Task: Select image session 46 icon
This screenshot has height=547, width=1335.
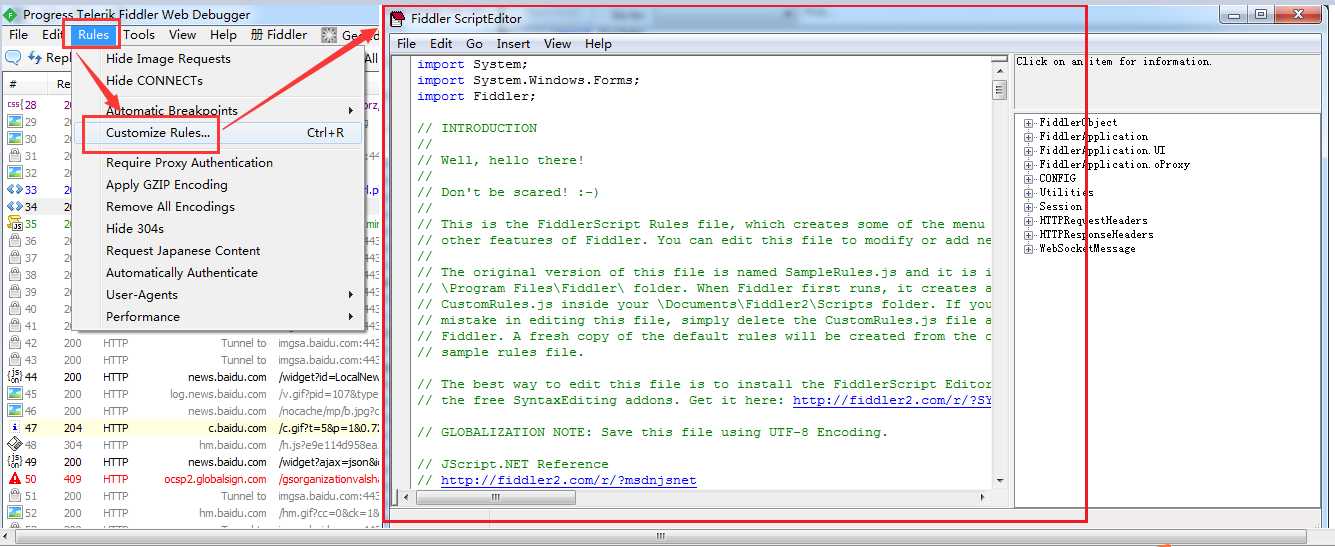Action: (15, 410)
